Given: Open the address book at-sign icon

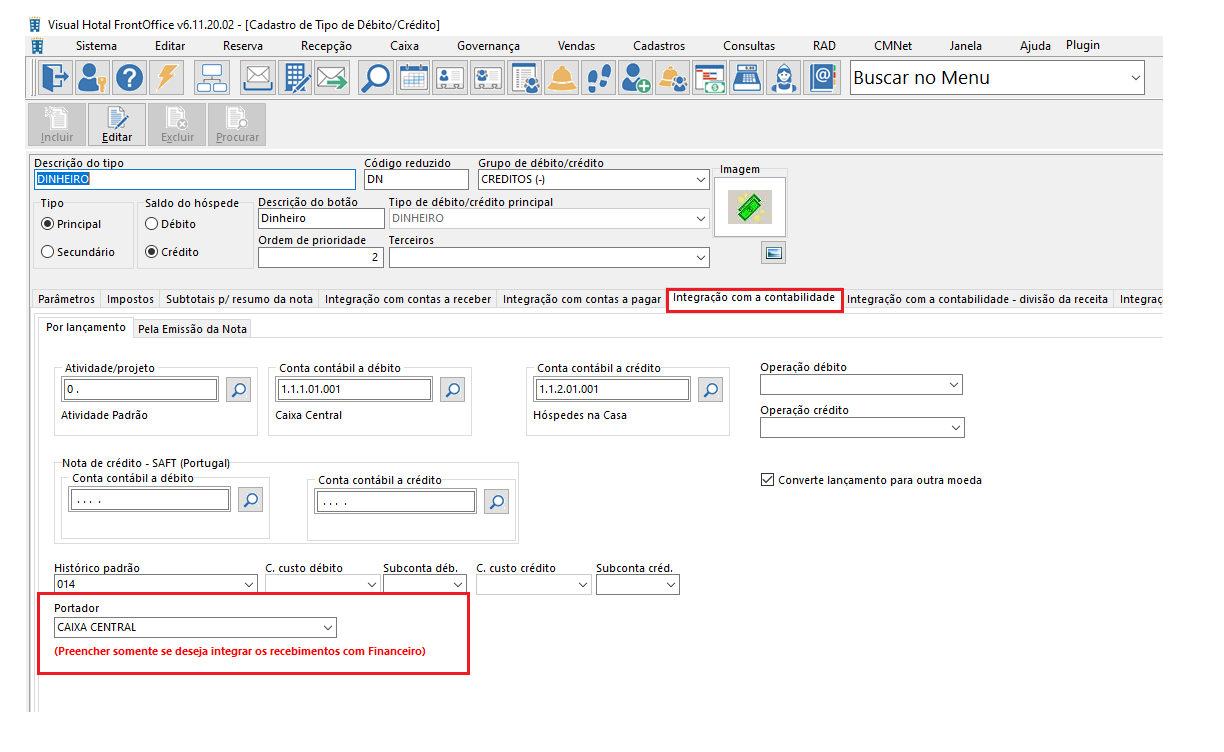Looking at the screenshot, I should coord(821,77).
